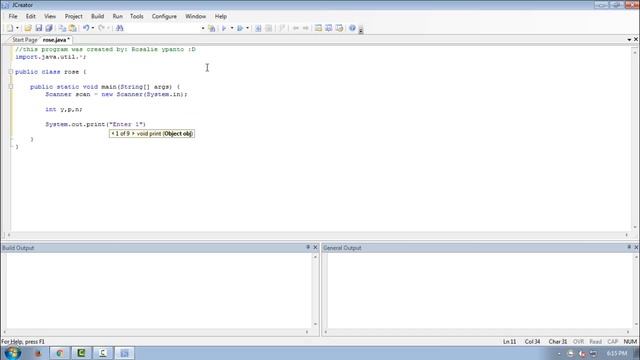Viewport: 640px width, 360px height.
Task: Click the Copy toolbar icon
Action: pos(62,28)
